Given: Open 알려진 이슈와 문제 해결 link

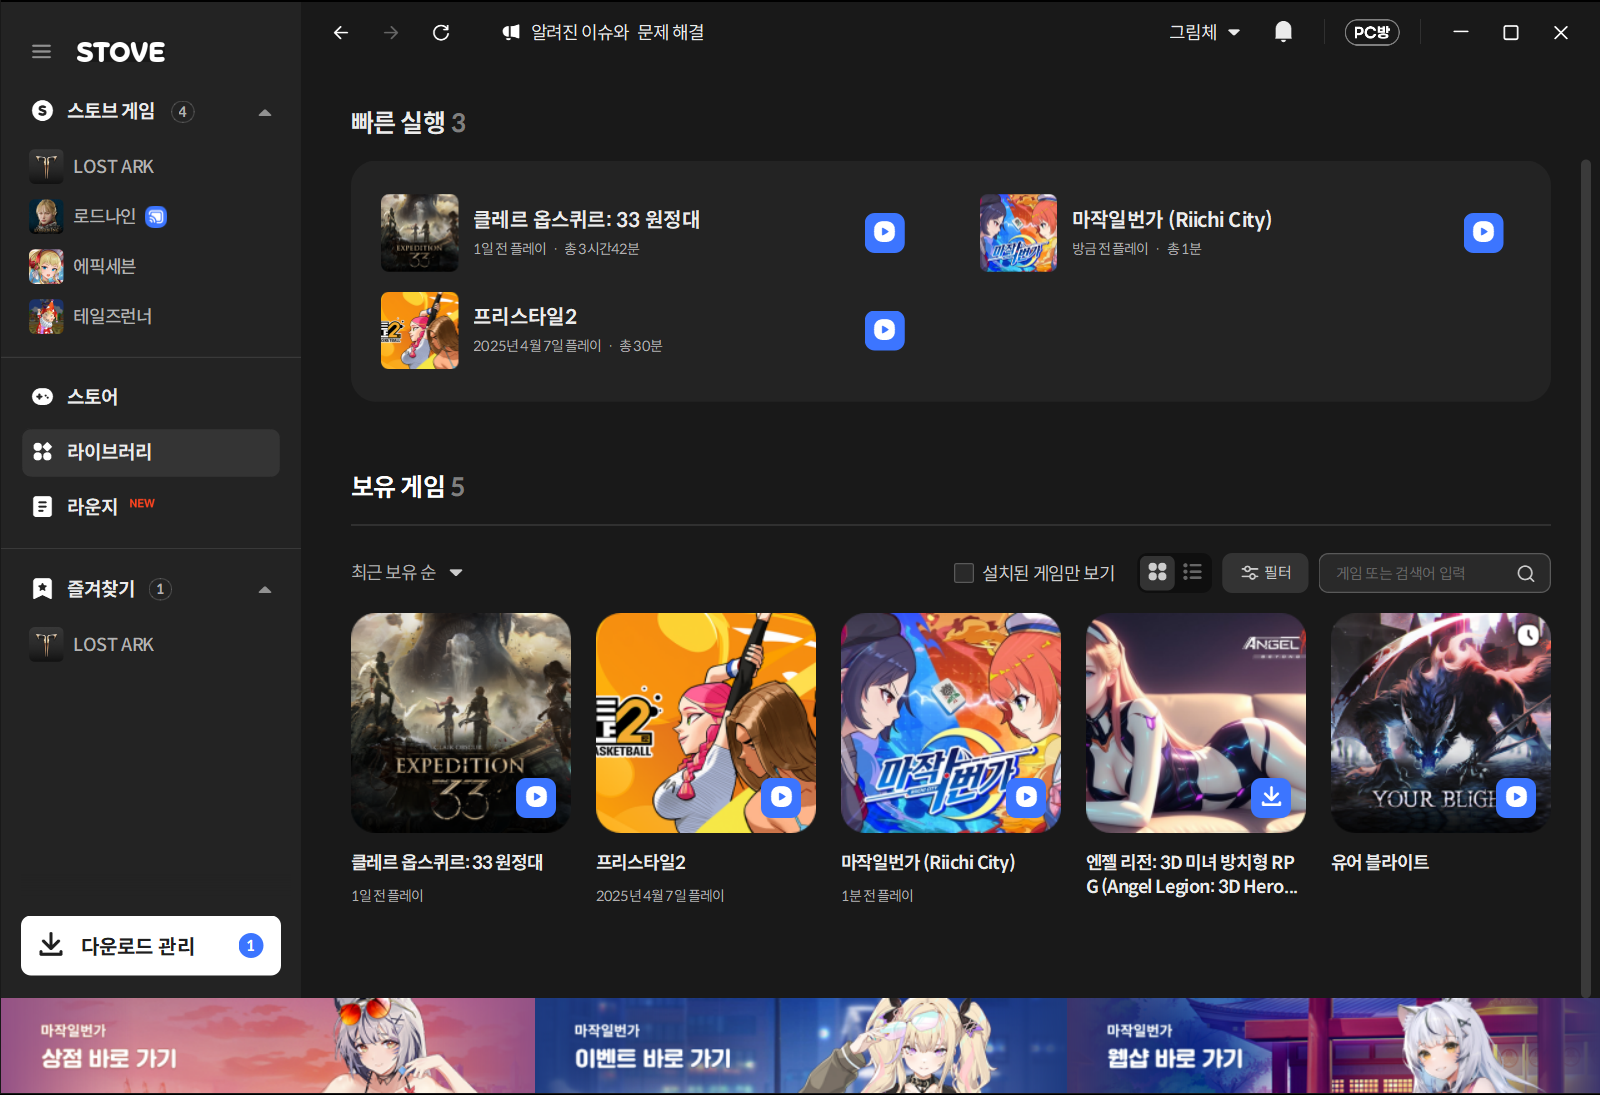Looking at the screenshot, I should pos(603,33).
